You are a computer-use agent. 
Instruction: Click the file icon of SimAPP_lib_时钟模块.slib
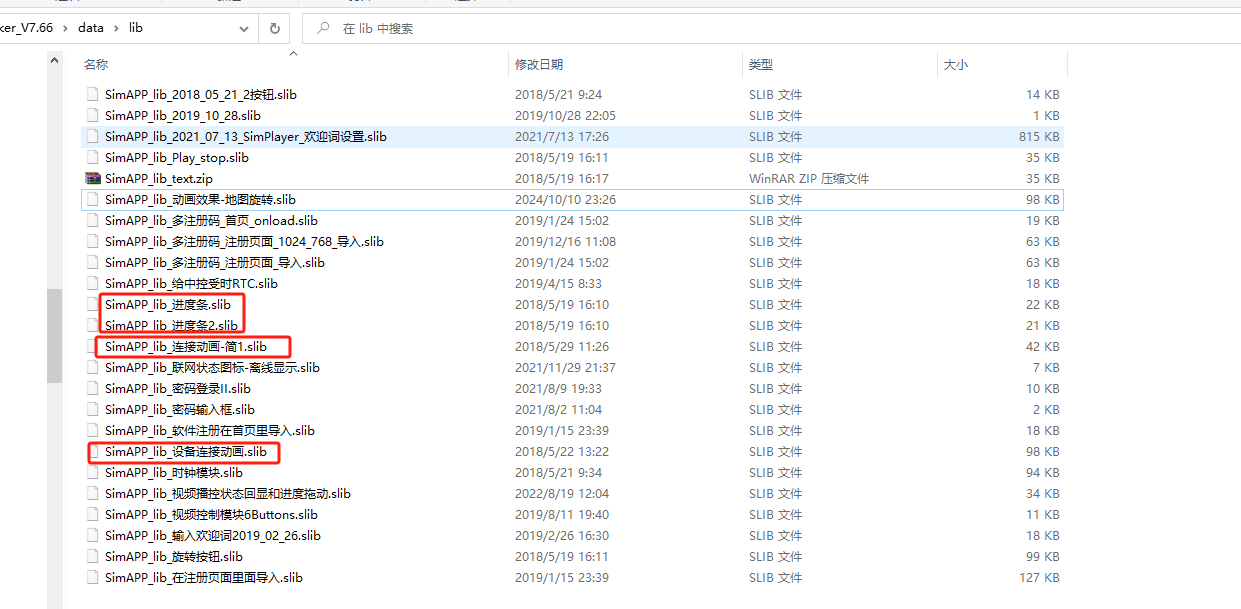(x=93, y=473)
